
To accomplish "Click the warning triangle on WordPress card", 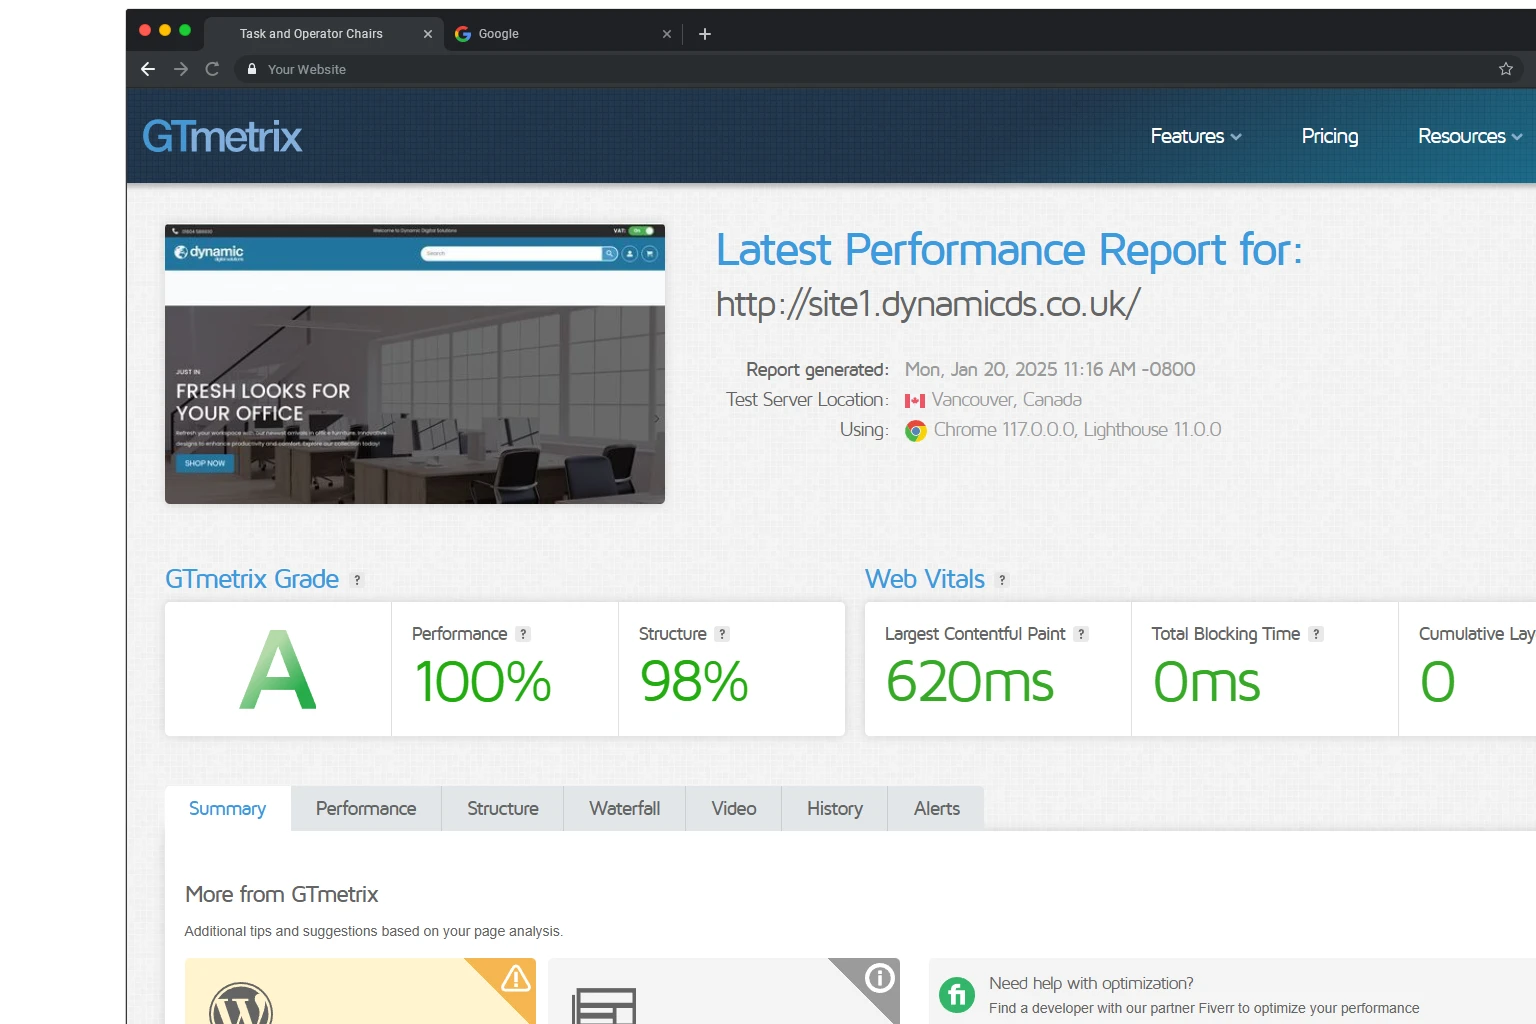I will 516,978.
